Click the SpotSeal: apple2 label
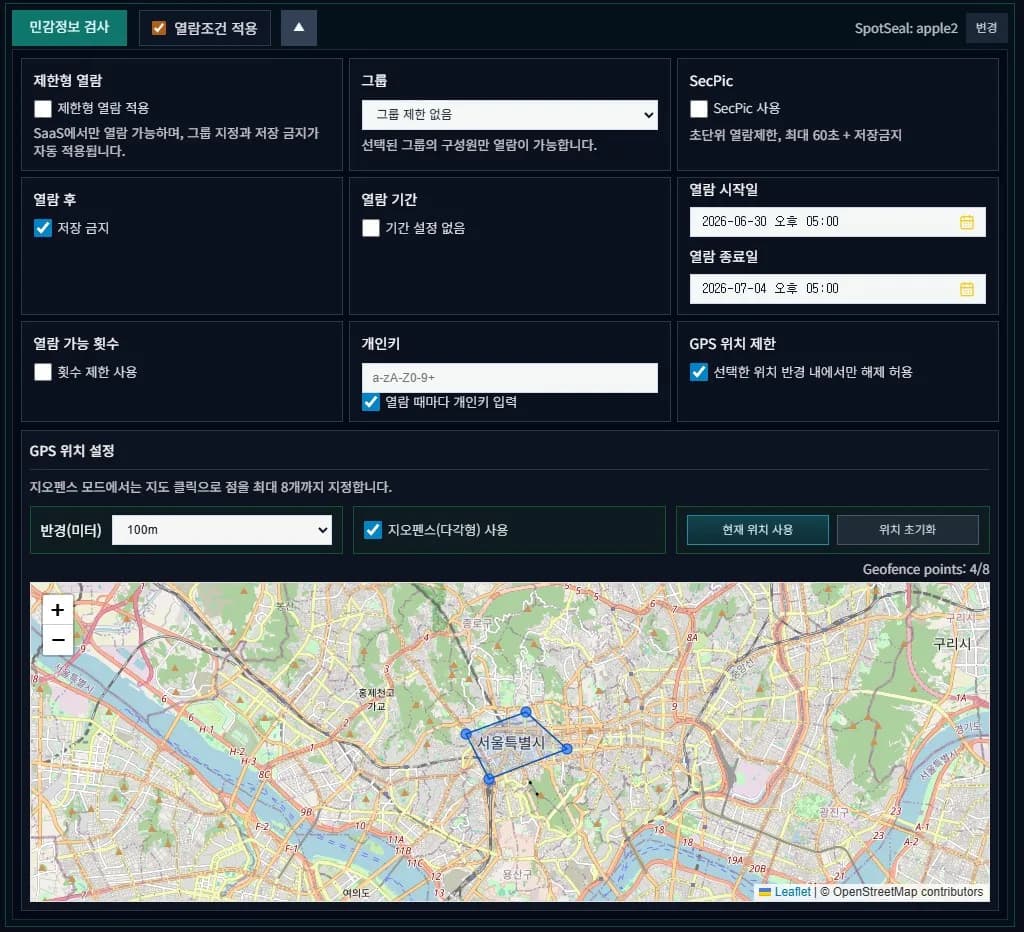This screenshot has width=1024, height=932. coord(906,28)
